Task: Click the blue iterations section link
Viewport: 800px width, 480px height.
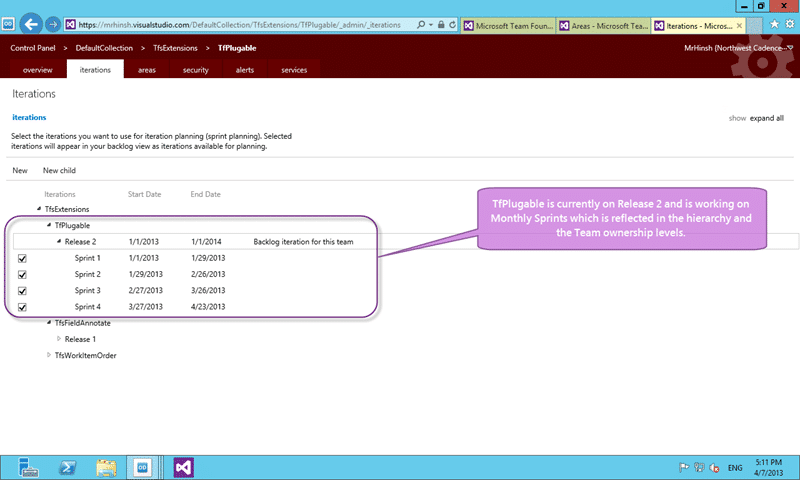Action: [29, 117]
